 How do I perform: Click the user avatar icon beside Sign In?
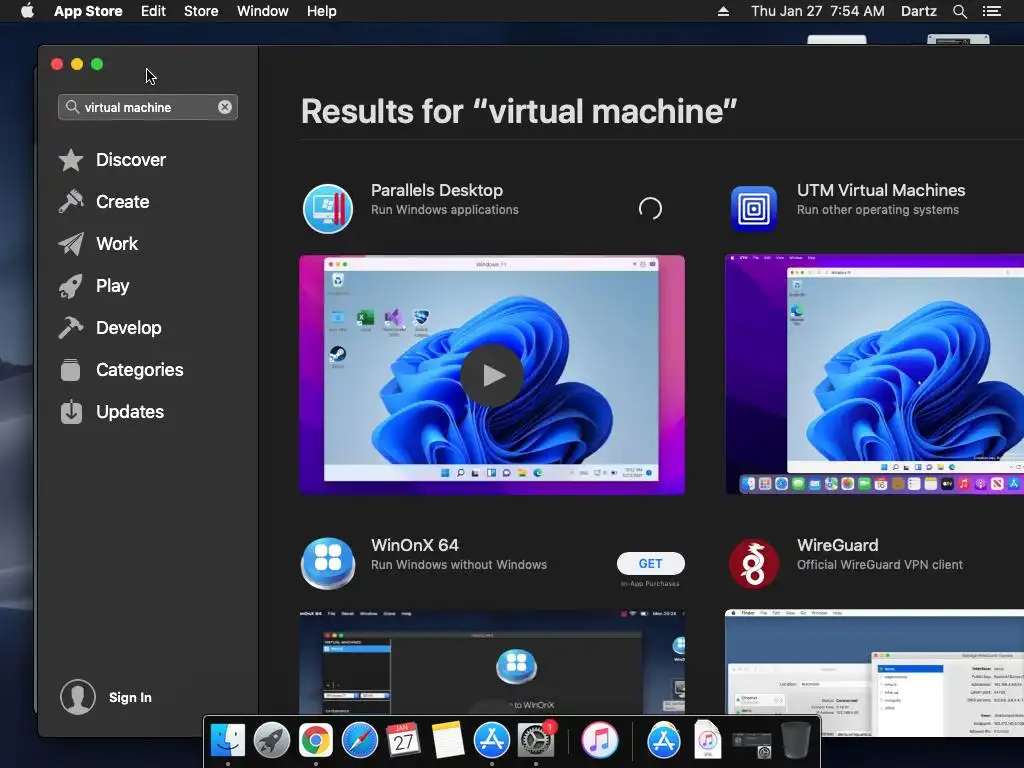tap(78, 697)
